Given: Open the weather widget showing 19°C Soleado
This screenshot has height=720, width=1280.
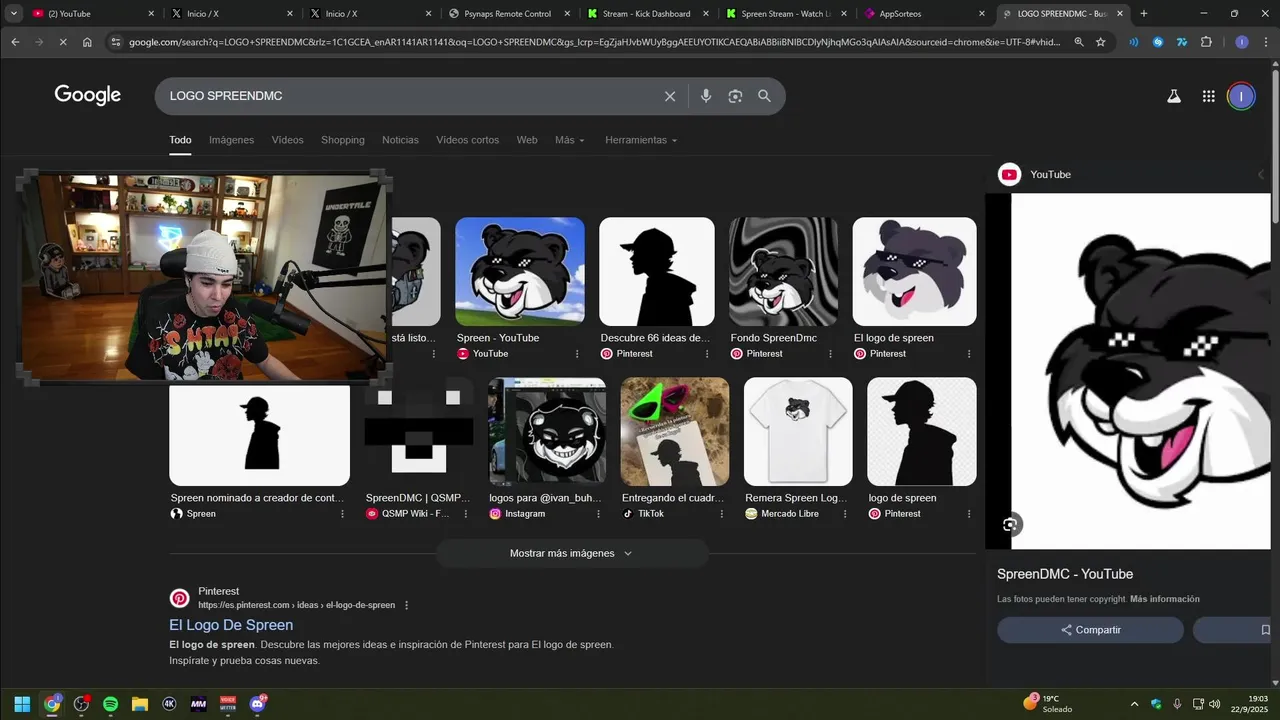Looking at the screenshot, I should coord(1047,704).
